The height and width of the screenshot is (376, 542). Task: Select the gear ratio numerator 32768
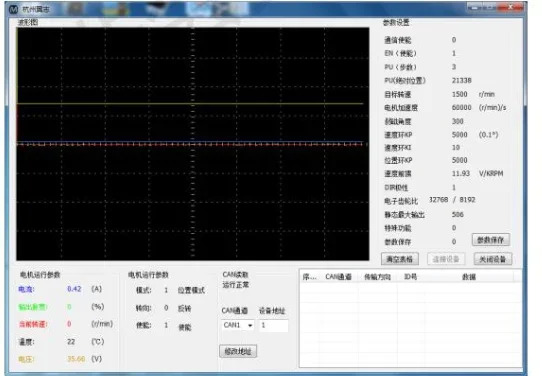tap(438, 200)
